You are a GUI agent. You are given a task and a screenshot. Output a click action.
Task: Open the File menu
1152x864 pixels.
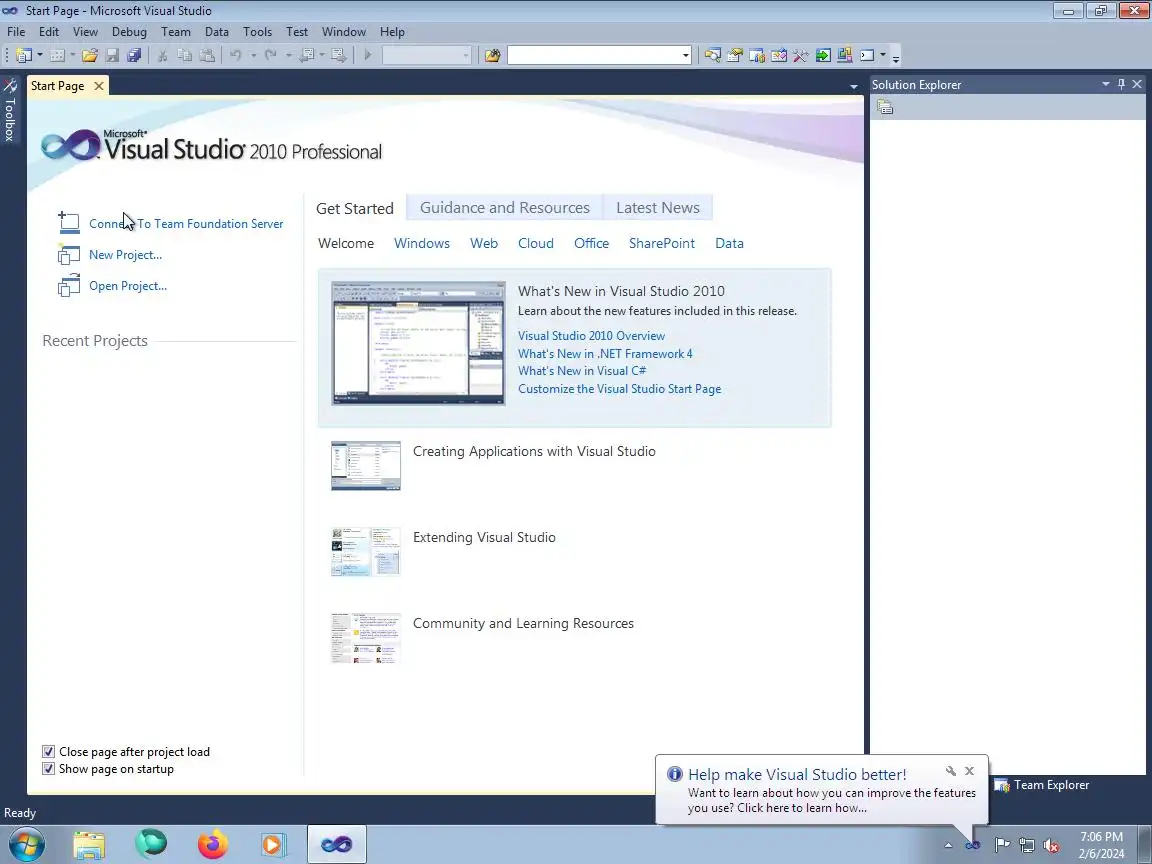pyautogui.click(x=16, y=32)
